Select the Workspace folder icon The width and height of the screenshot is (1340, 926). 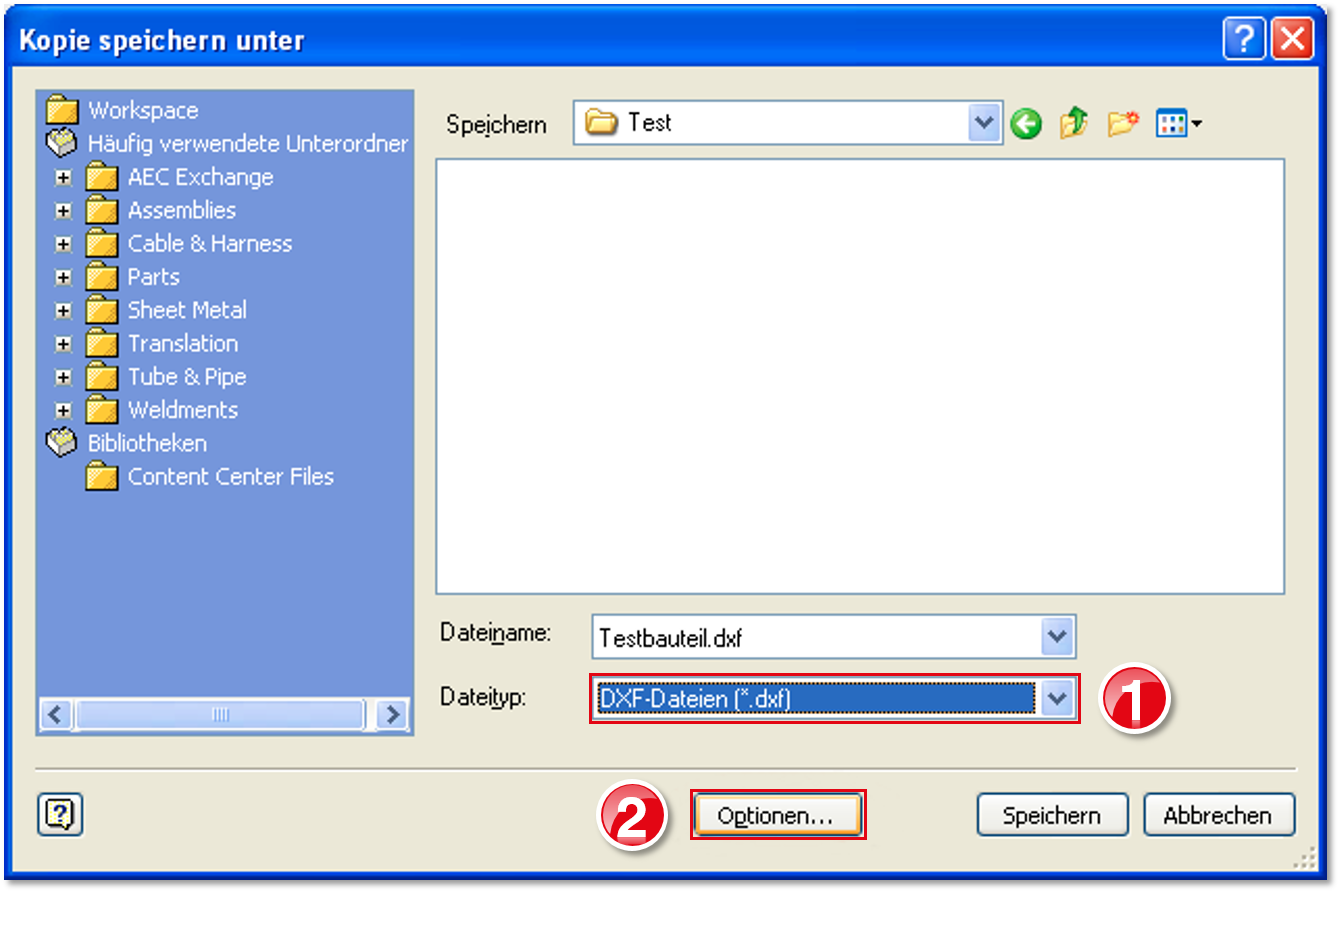(62, 110)
